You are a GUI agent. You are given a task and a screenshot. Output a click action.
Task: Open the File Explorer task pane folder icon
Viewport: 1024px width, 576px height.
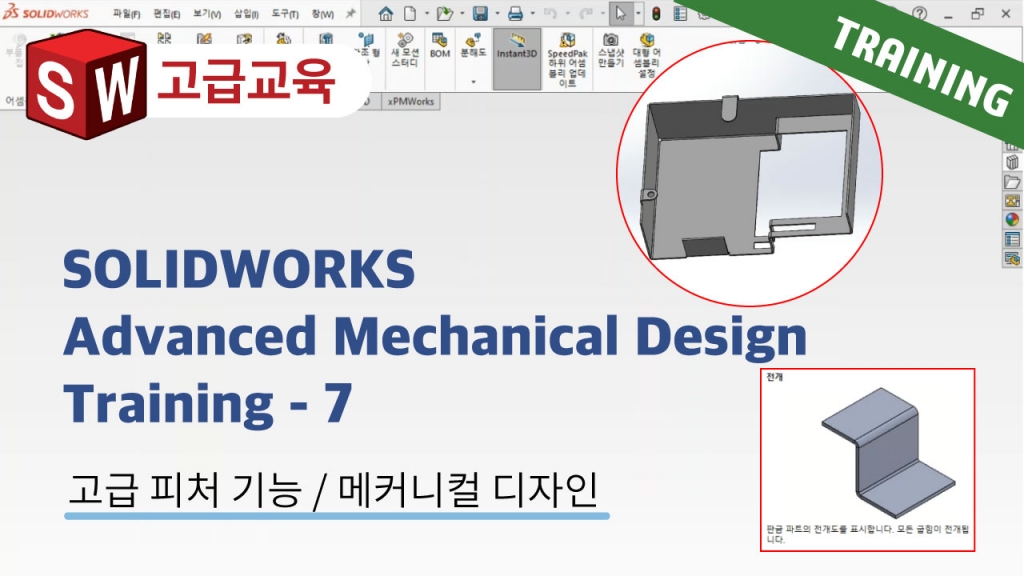click(x=1012, y=182)
